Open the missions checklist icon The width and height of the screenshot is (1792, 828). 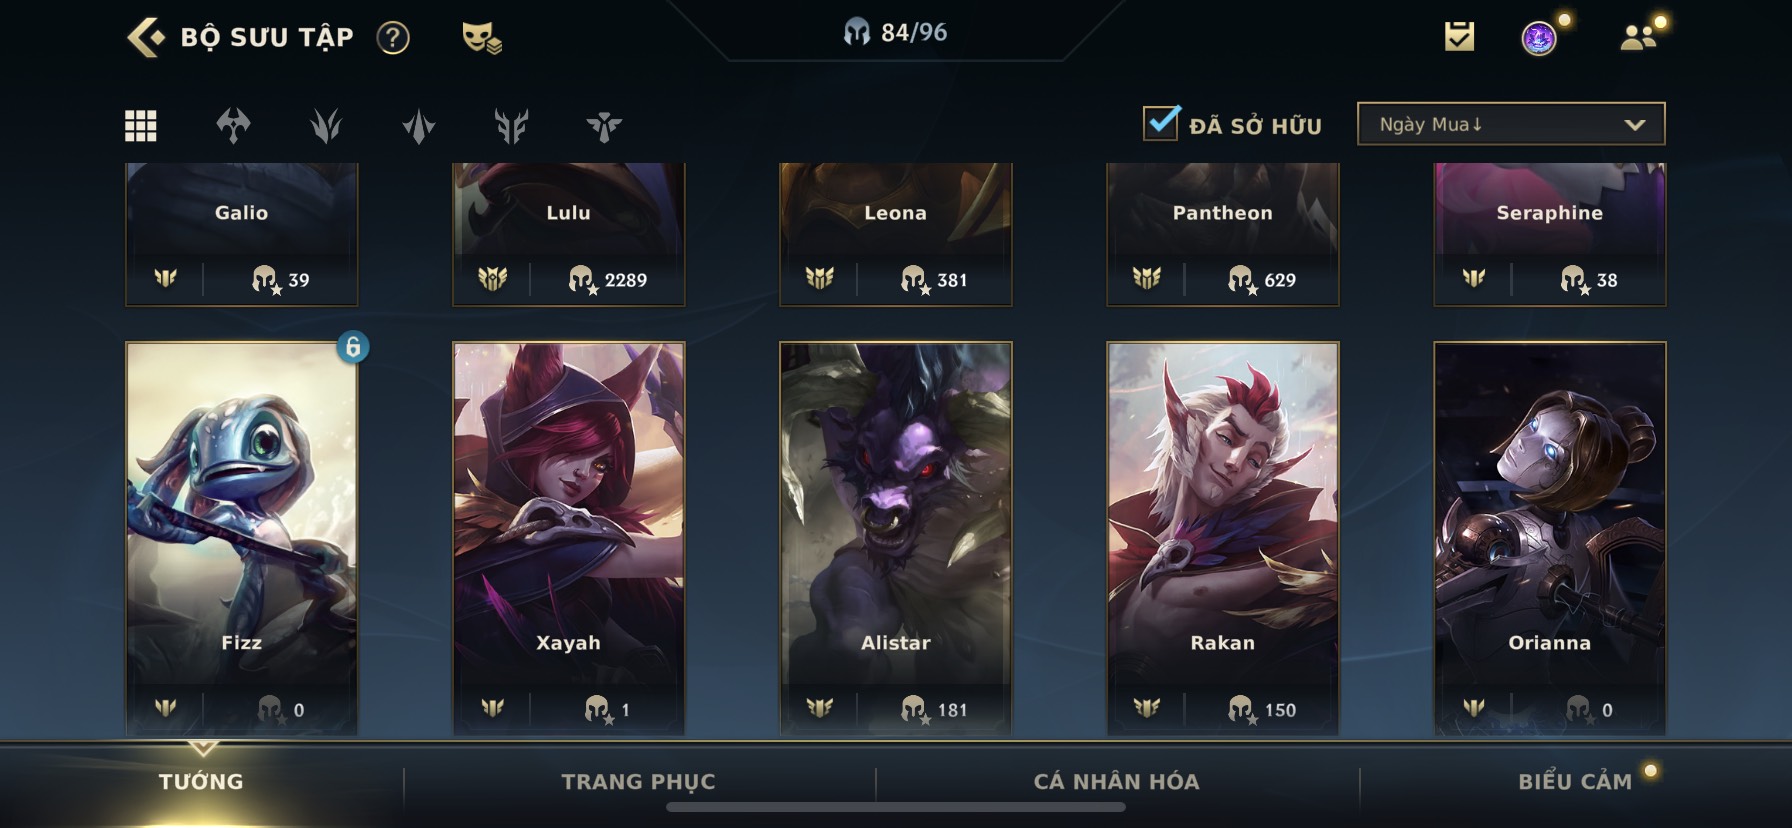(1459, 38)
